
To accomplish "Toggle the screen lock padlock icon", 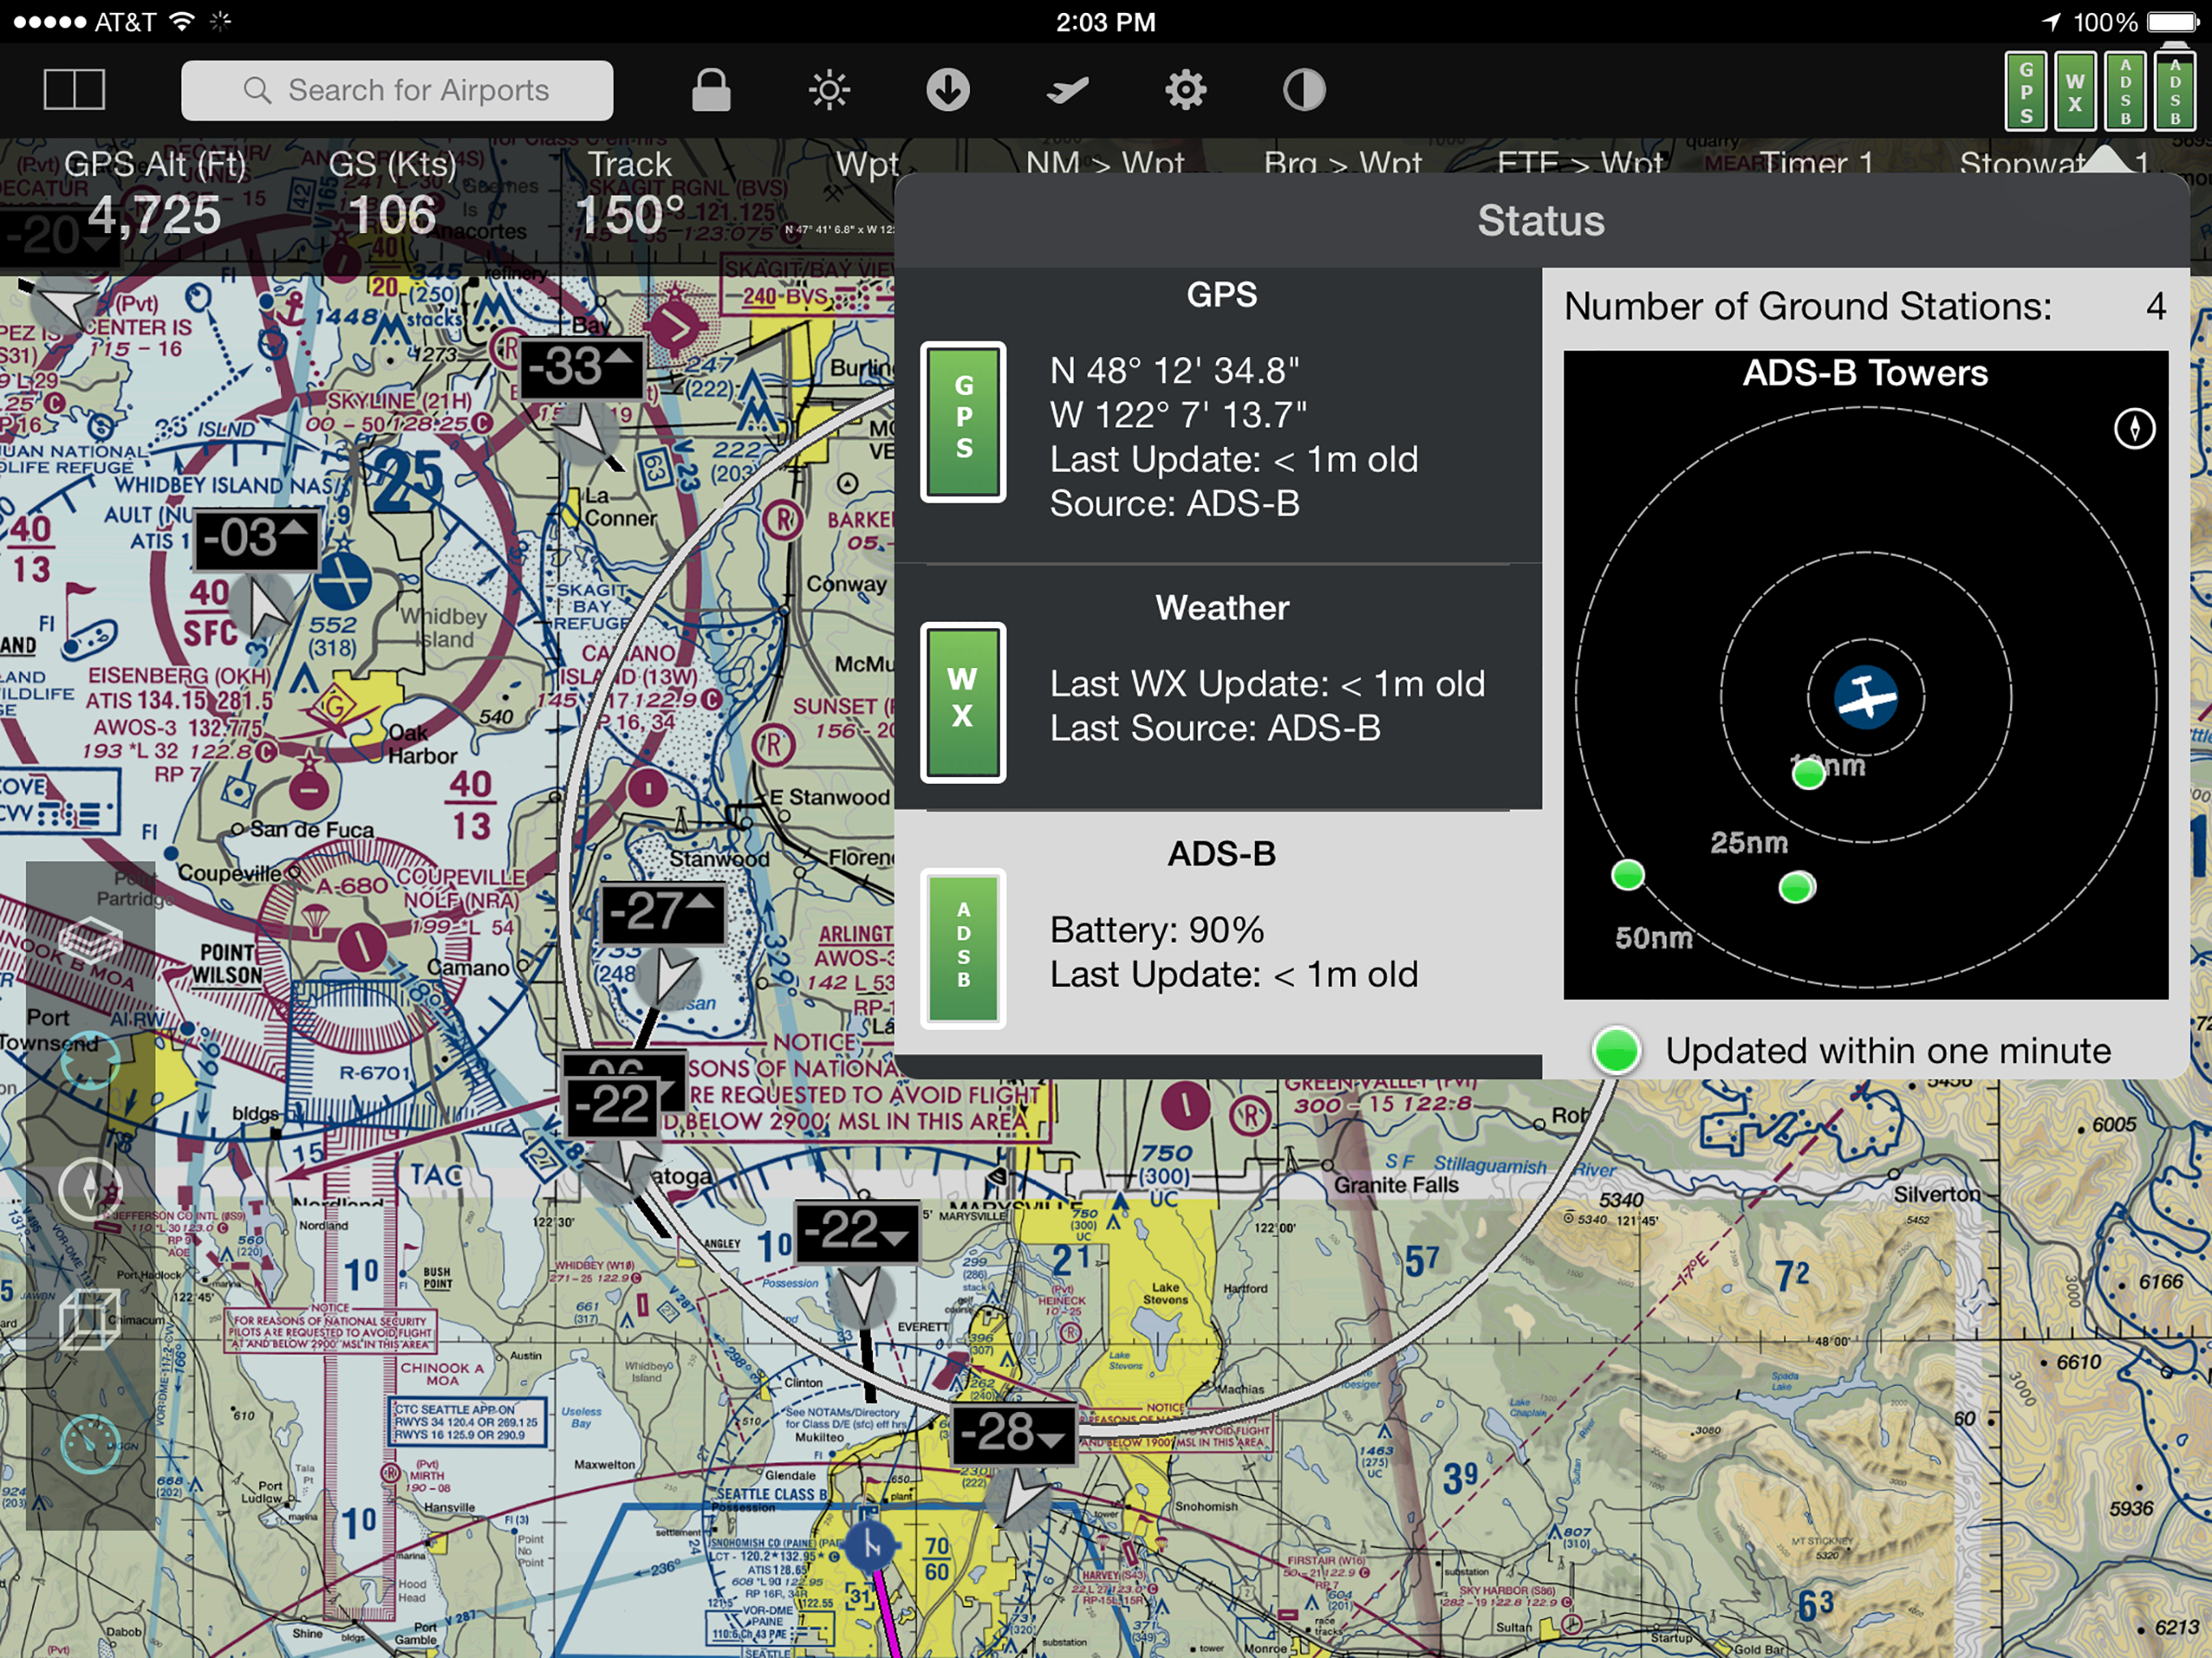I will (711, 90).
